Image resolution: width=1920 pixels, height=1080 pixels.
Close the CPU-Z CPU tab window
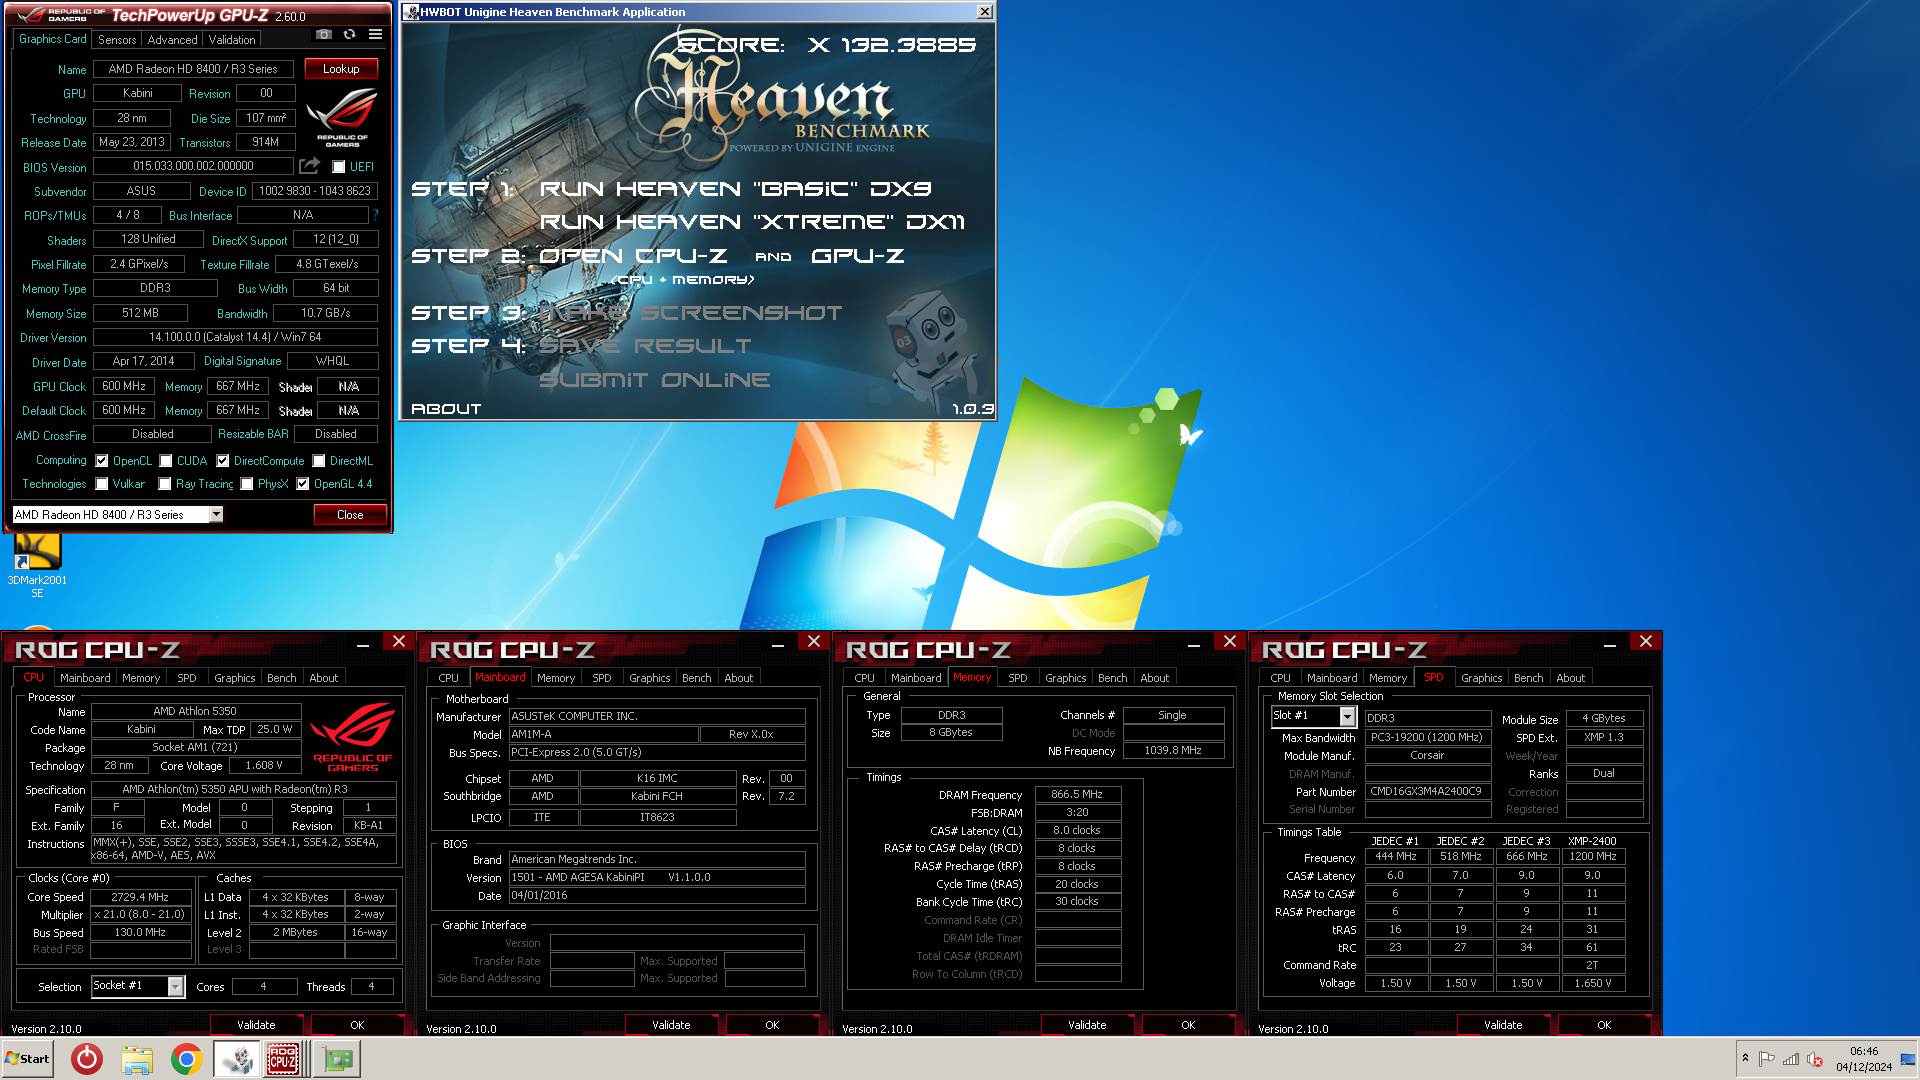pyautogui.click(x=399, y=641)
